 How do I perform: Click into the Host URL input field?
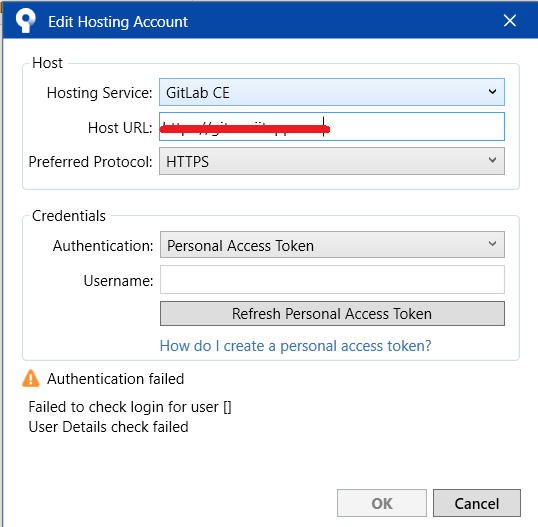point(332,127)
